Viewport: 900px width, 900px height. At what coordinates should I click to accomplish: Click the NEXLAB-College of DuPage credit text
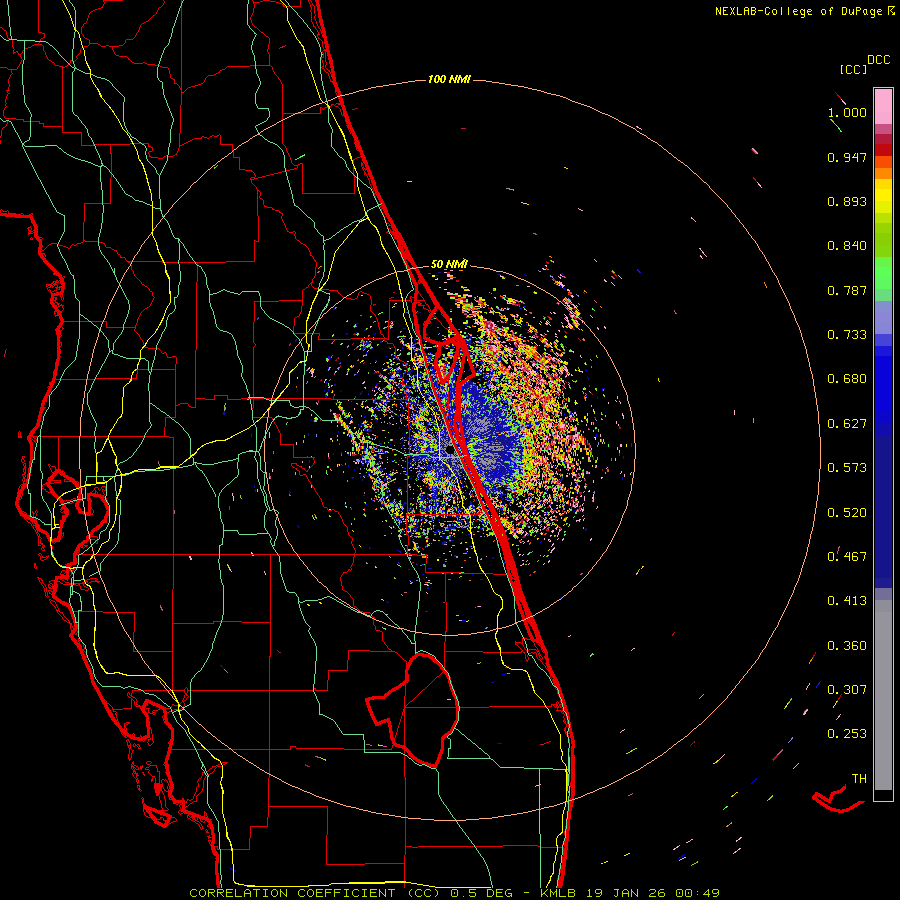pos(803,11)
